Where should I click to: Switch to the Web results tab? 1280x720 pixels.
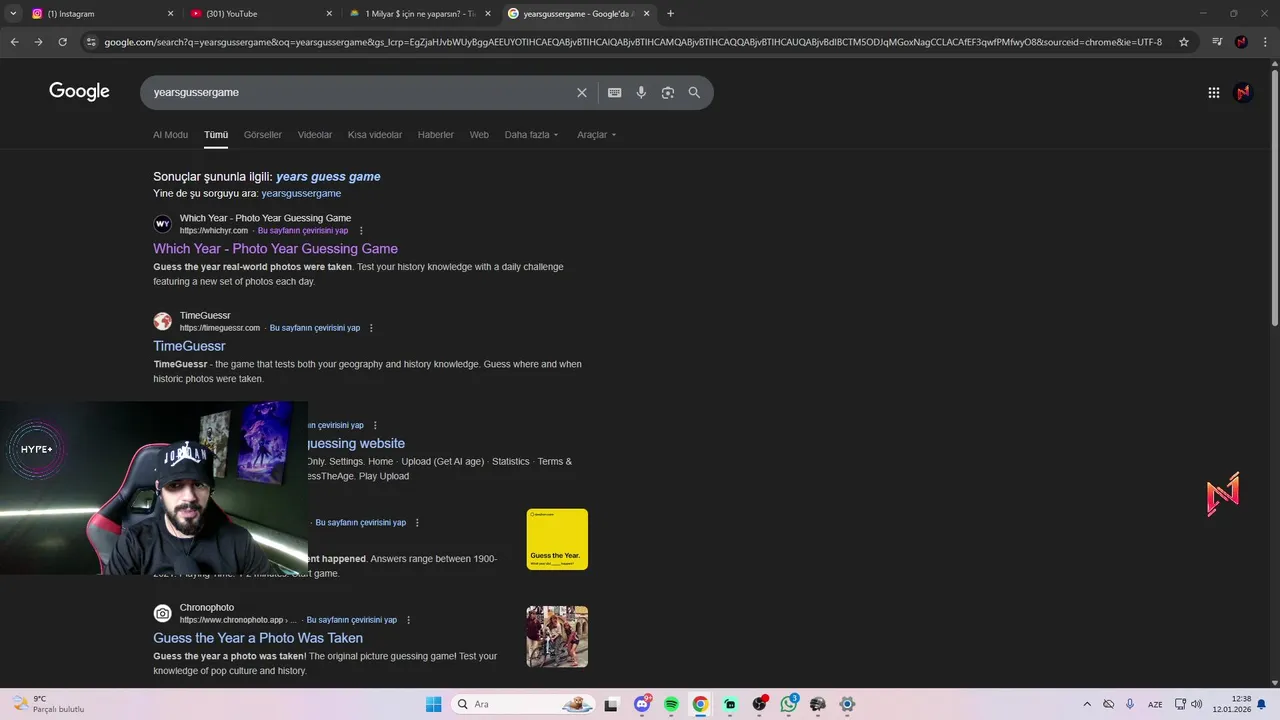click(x=479, y=135)
